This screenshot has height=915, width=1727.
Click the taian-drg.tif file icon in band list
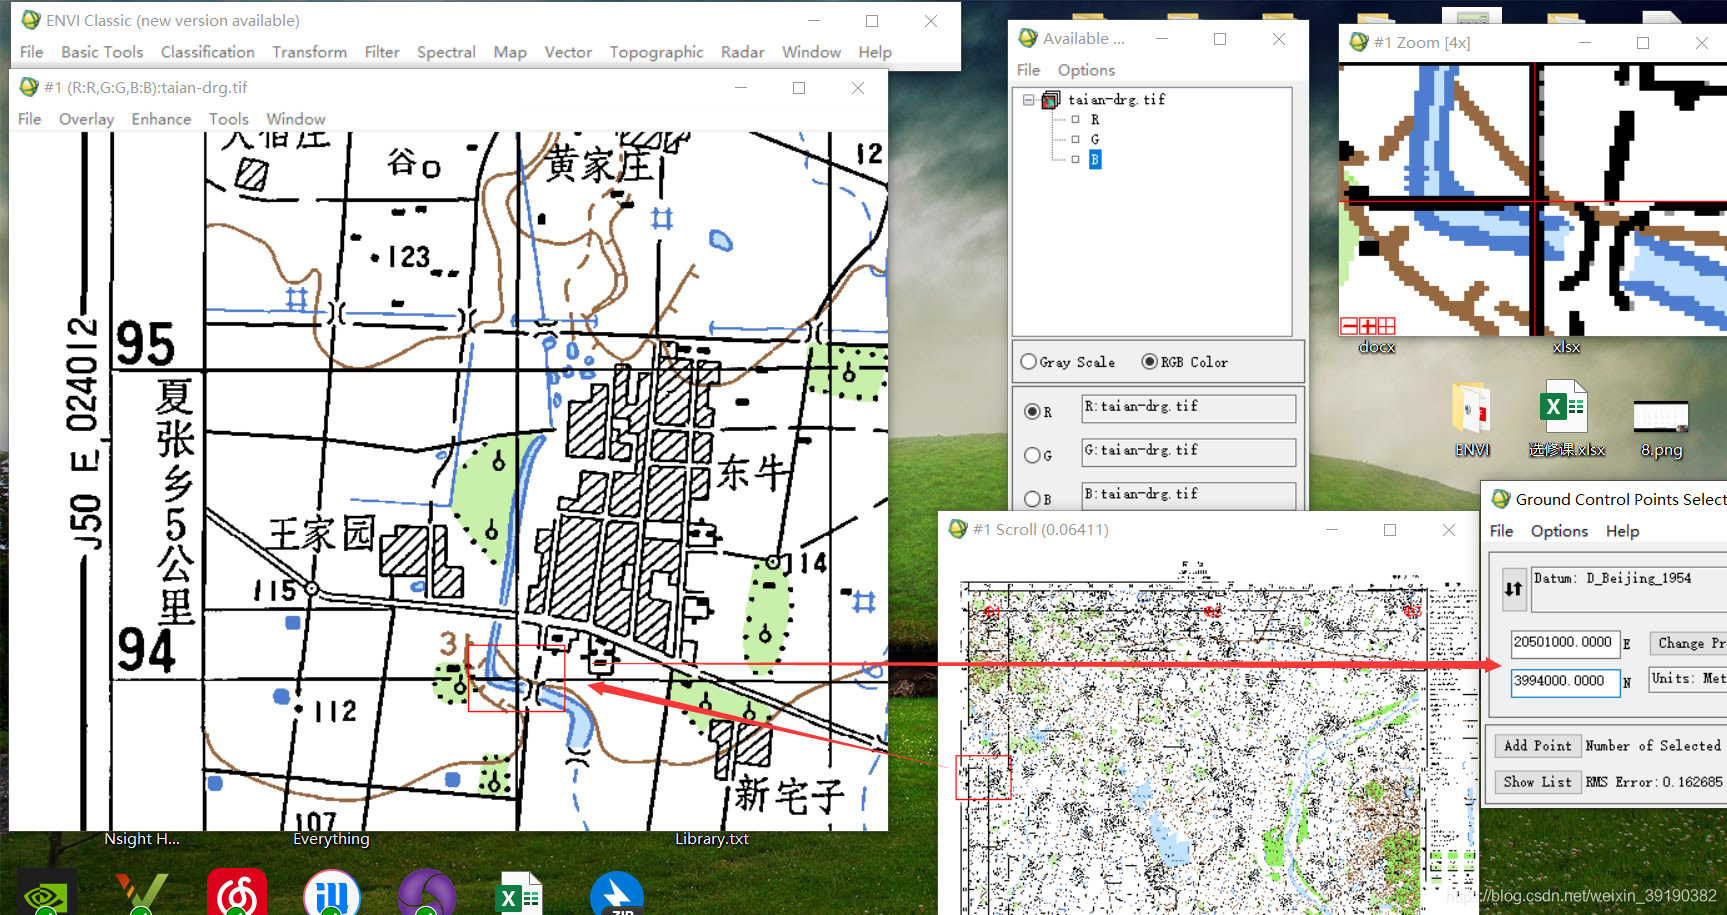pyautogui.click(x=1051, y=100)
